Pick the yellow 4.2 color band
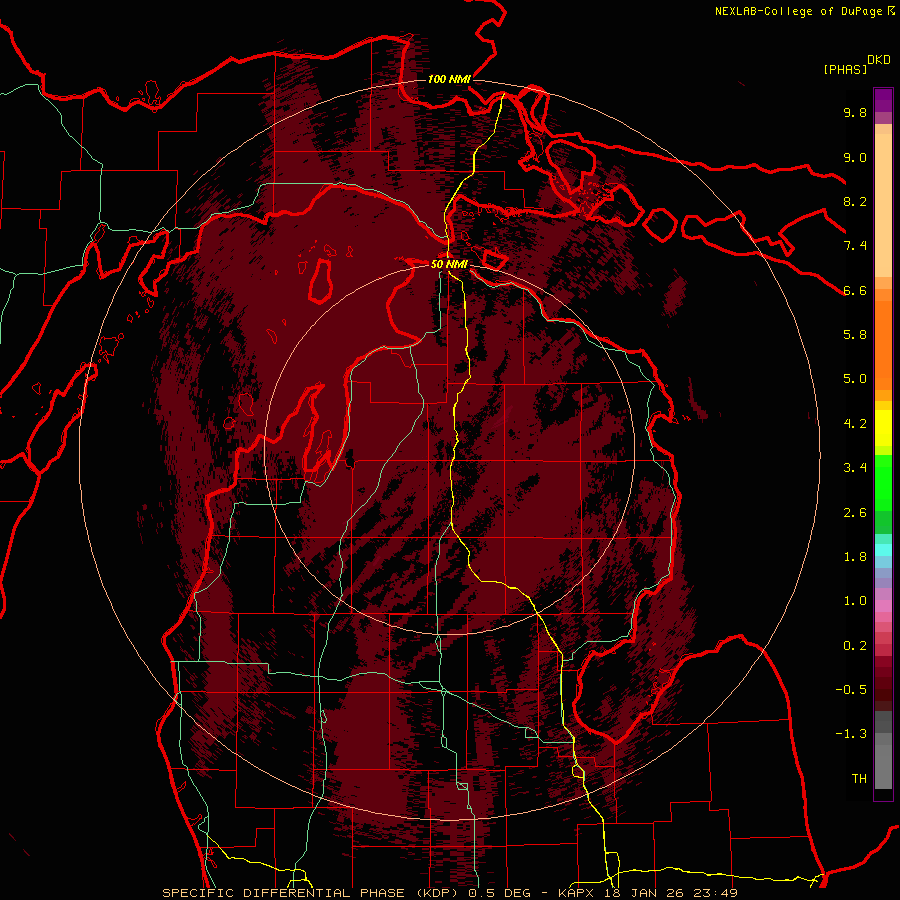This screenshot has height=900, width=900. [883, 428]
